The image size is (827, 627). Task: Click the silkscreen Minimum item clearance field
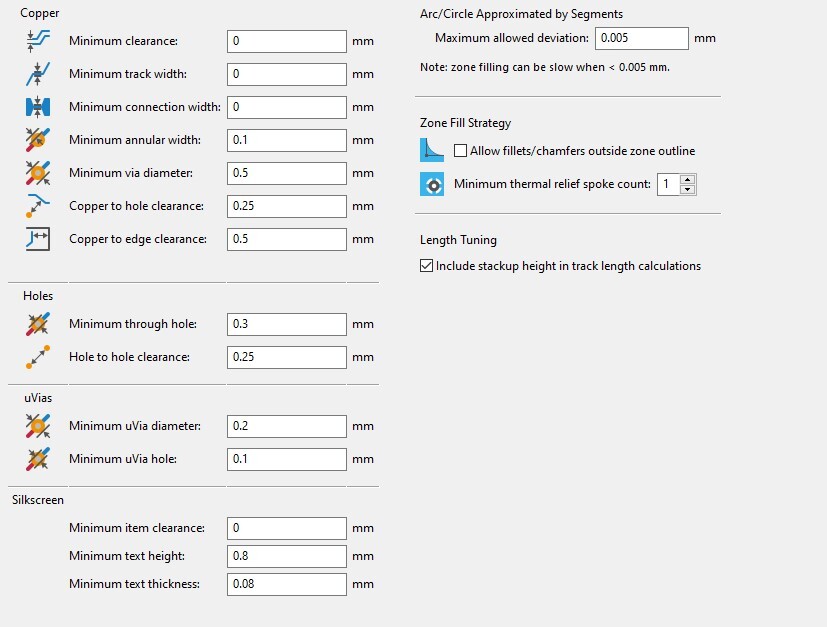coord(287,528)
